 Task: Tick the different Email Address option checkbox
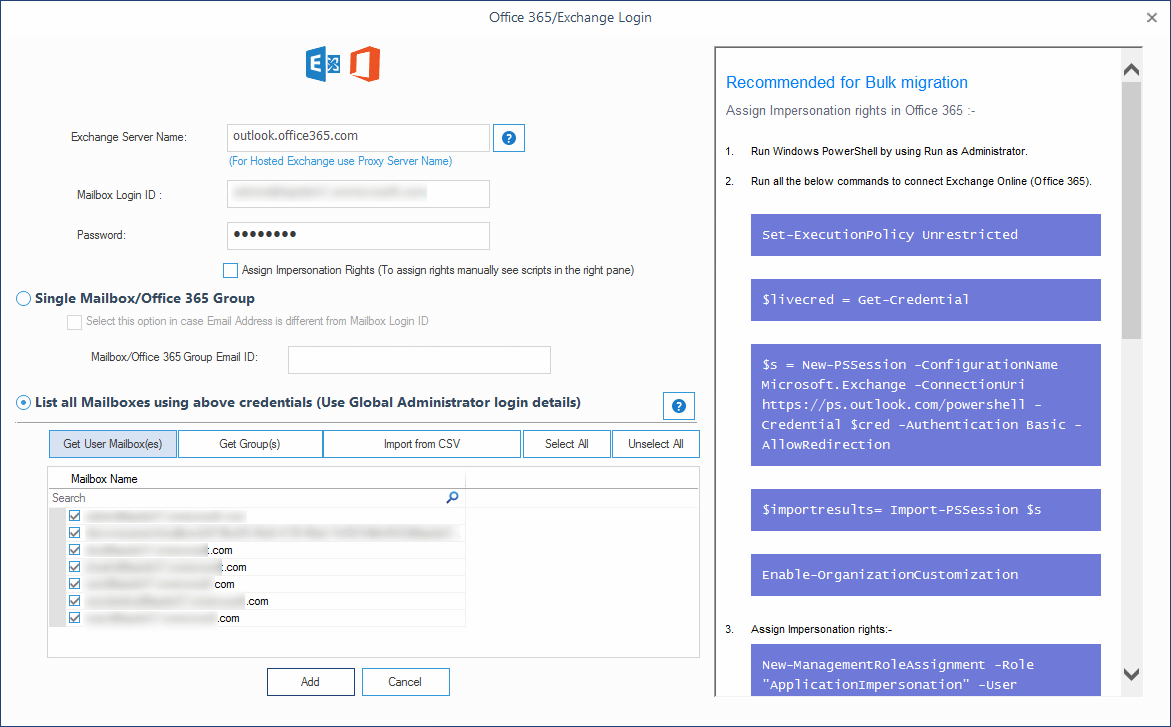(74, 322)
